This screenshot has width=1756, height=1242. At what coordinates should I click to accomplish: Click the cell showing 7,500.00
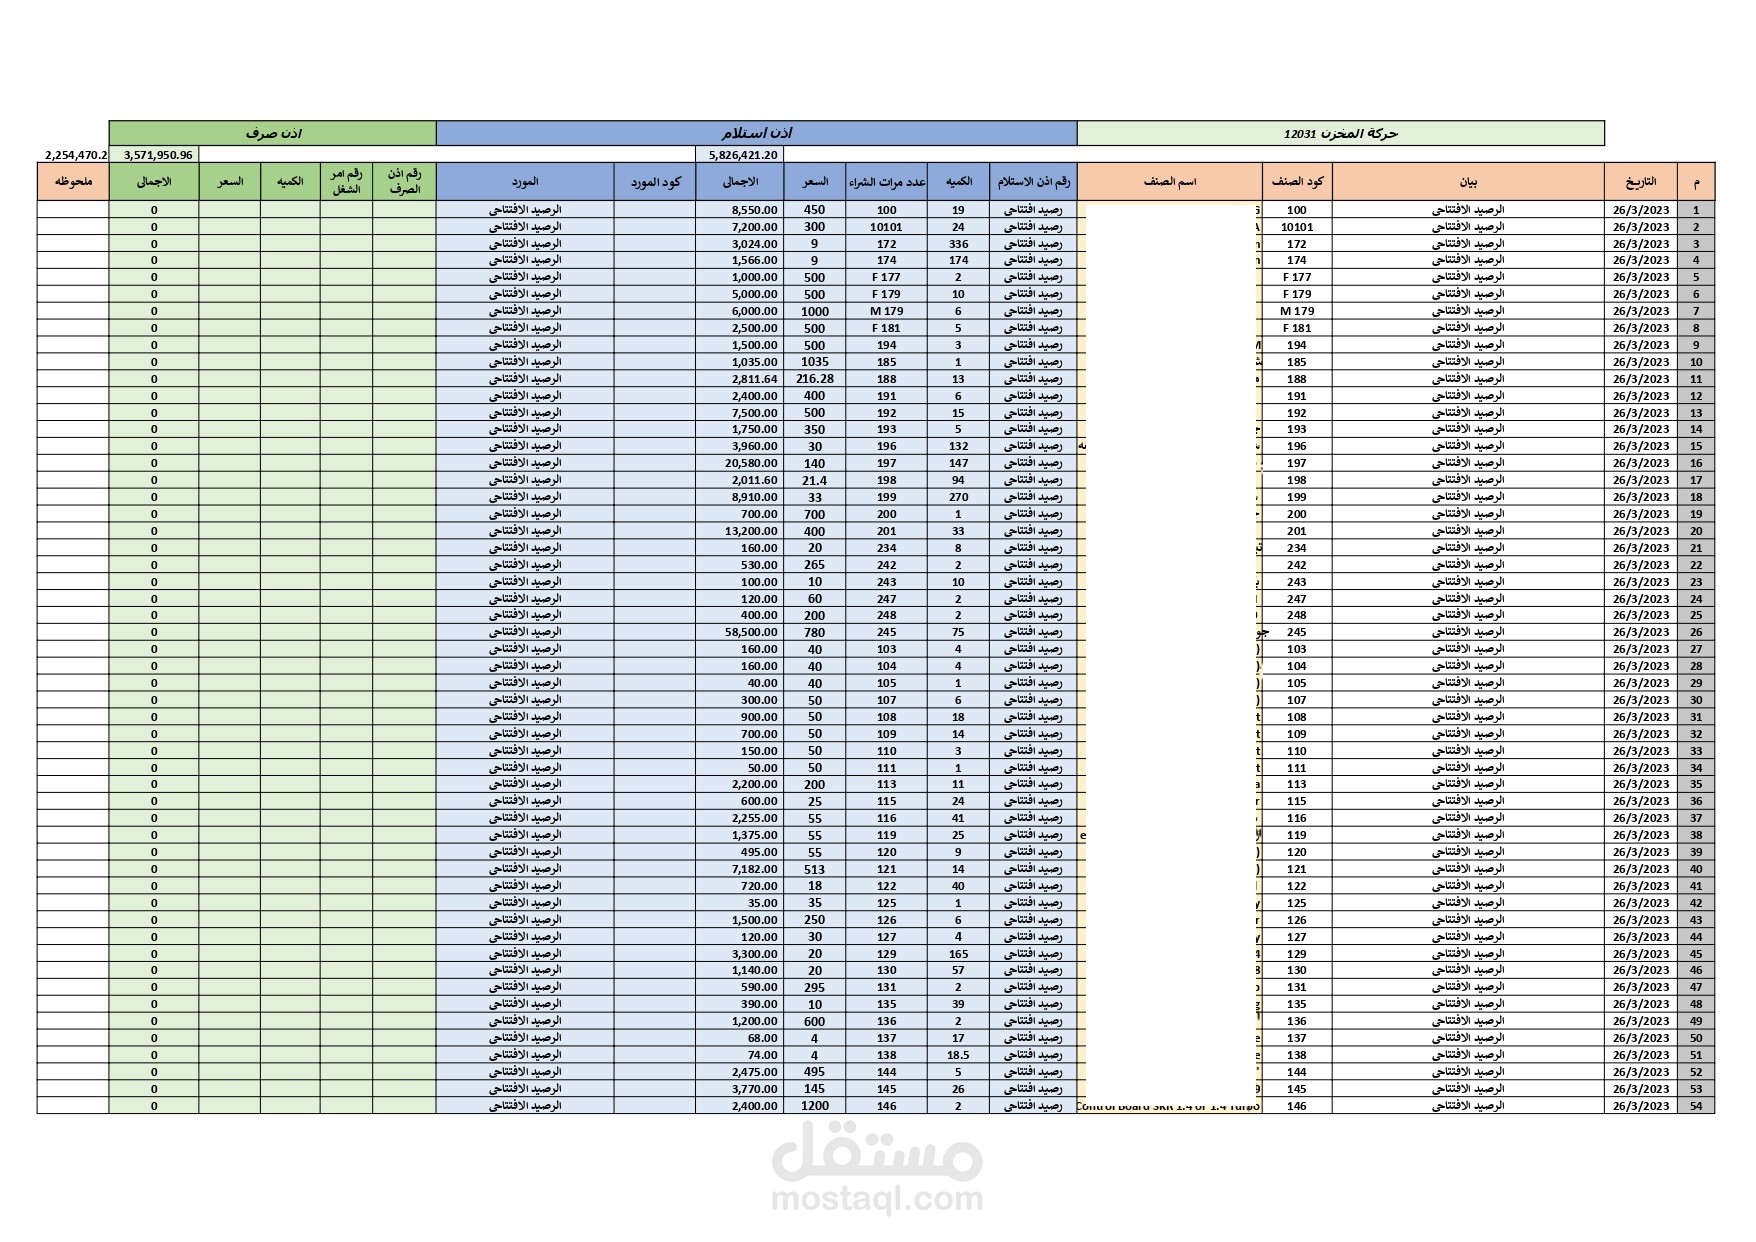pos(740,412)
